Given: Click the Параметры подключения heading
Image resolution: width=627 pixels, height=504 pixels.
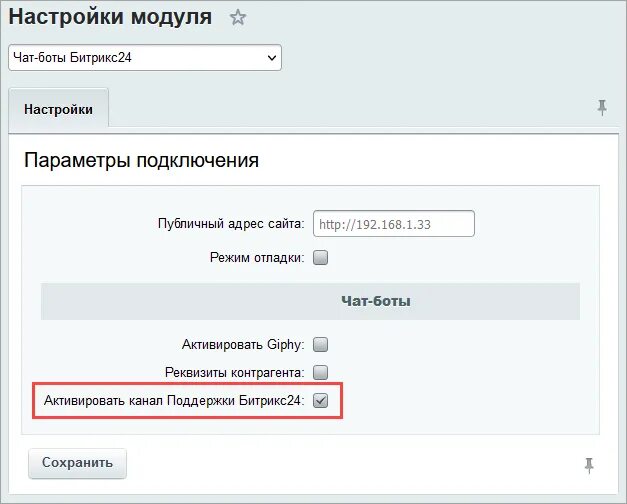Looking at the screenshot, I should (x=142, y=160).
